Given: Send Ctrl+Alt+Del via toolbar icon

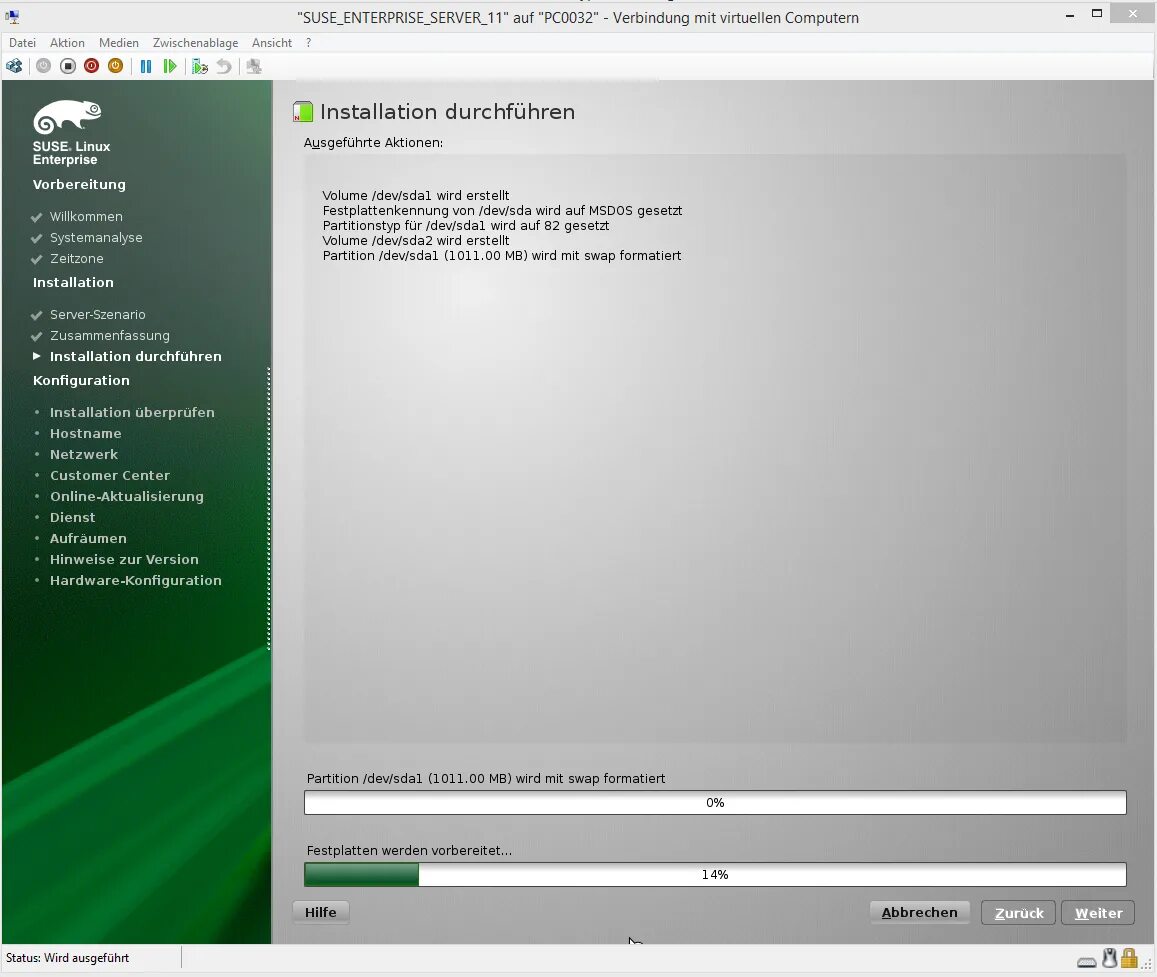Looking at the screenshot, I should (x=14, y=66).
